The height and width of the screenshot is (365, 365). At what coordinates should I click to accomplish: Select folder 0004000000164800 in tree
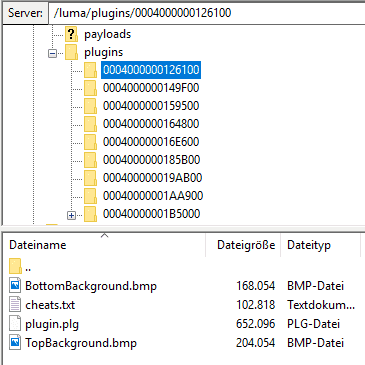point(151,124)
